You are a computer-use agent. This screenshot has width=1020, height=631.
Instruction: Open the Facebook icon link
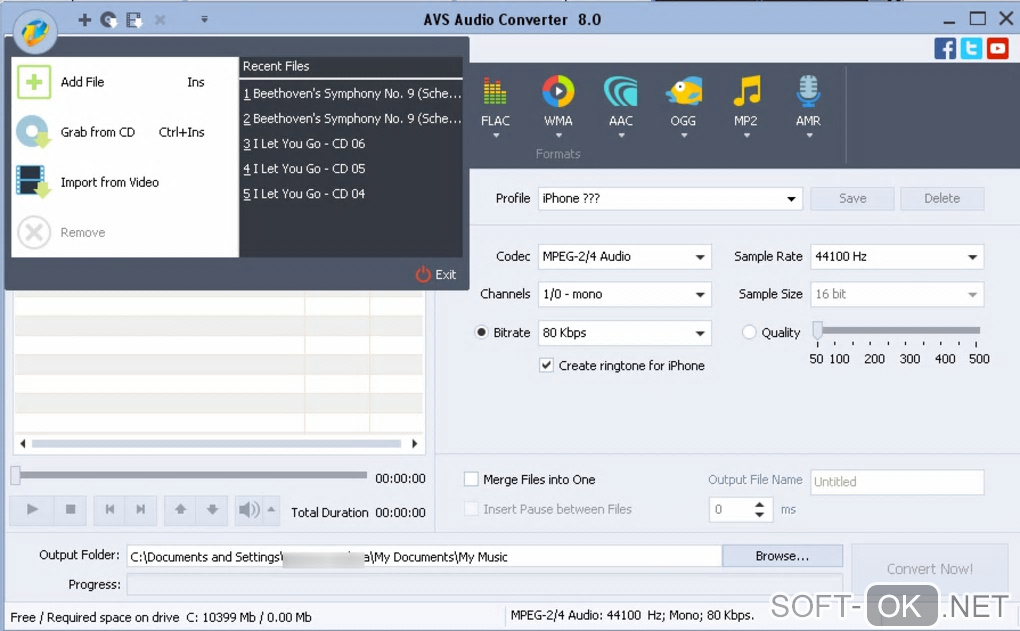click(945, 49)
